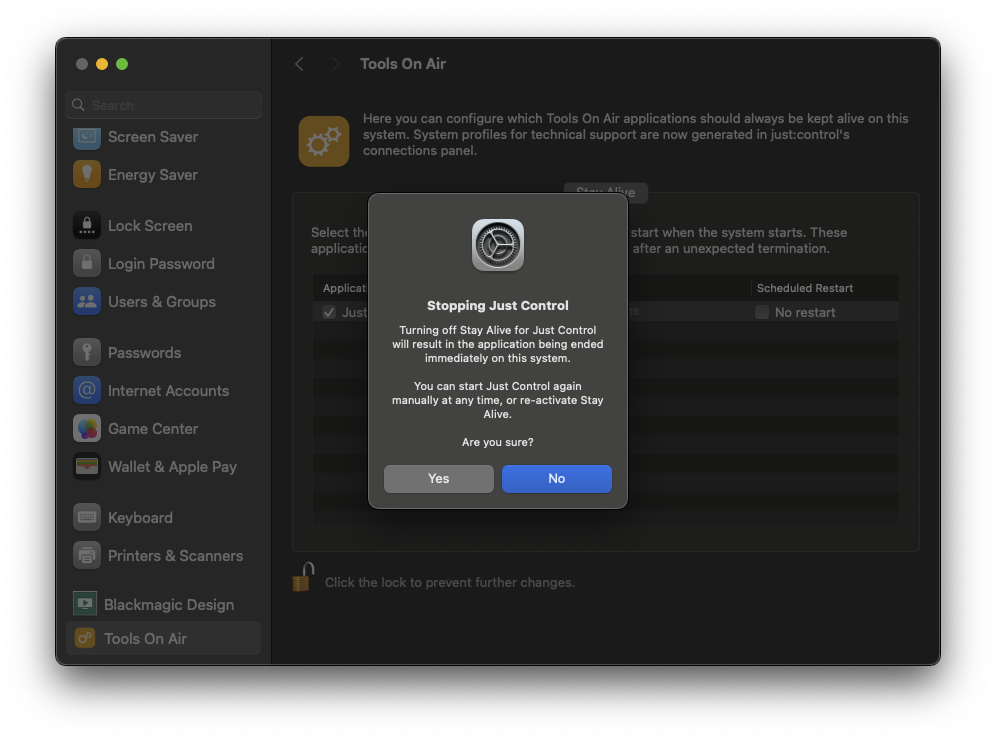Choose Game Center label
This screenshot has width=996, height=739.
pos(153,429)
